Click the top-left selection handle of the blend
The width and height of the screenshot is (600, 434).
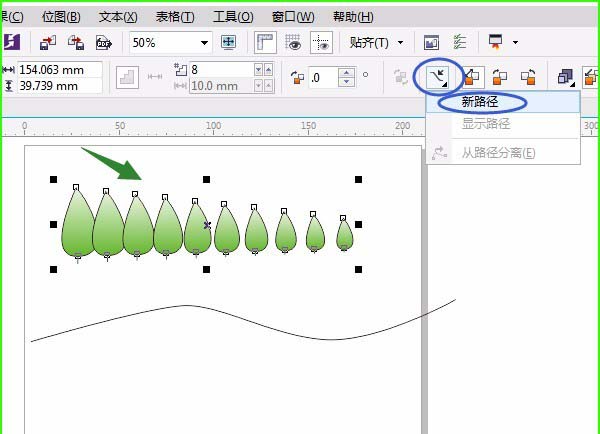pyautogui.click(x=54, y=179)
